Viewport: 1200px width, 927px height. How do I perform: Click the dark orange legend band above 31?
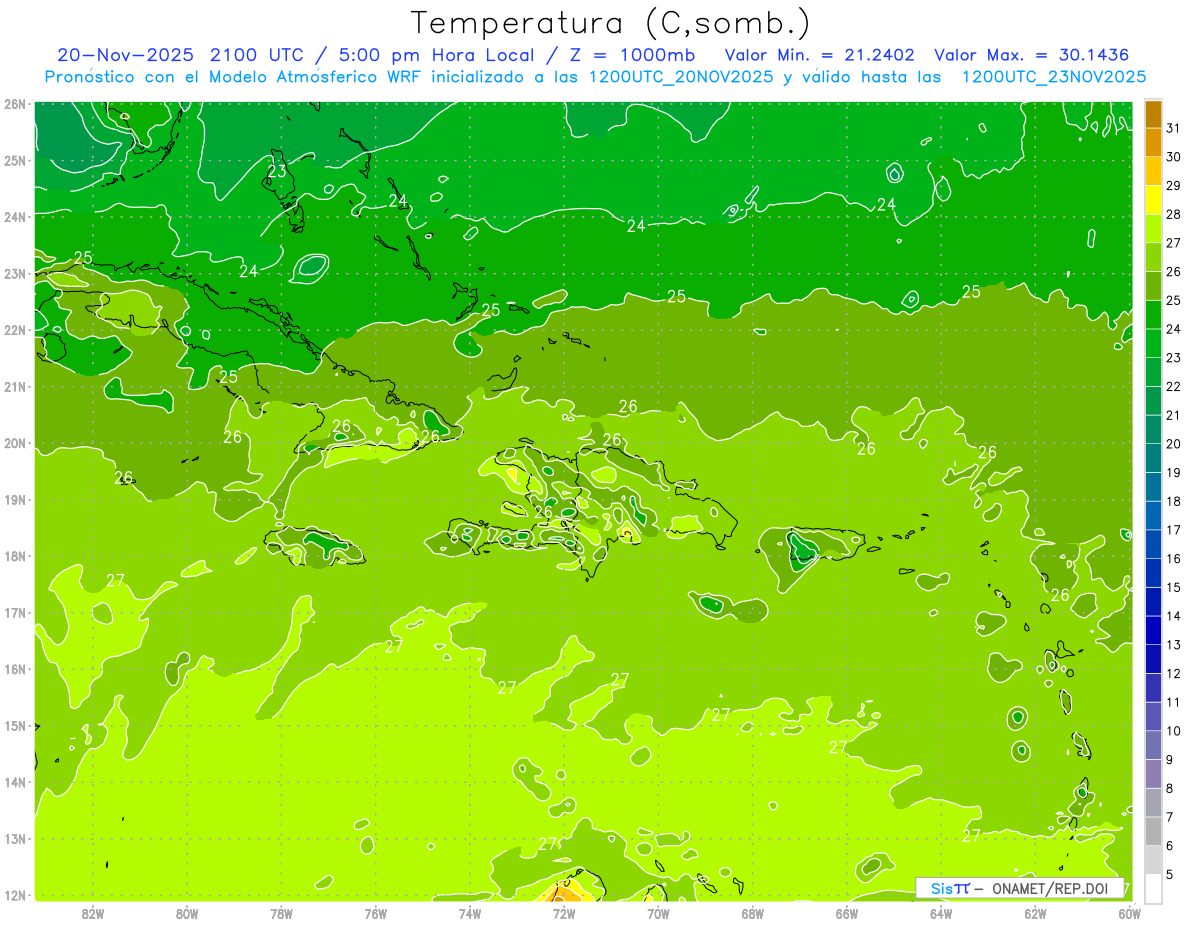(1153, 113)
